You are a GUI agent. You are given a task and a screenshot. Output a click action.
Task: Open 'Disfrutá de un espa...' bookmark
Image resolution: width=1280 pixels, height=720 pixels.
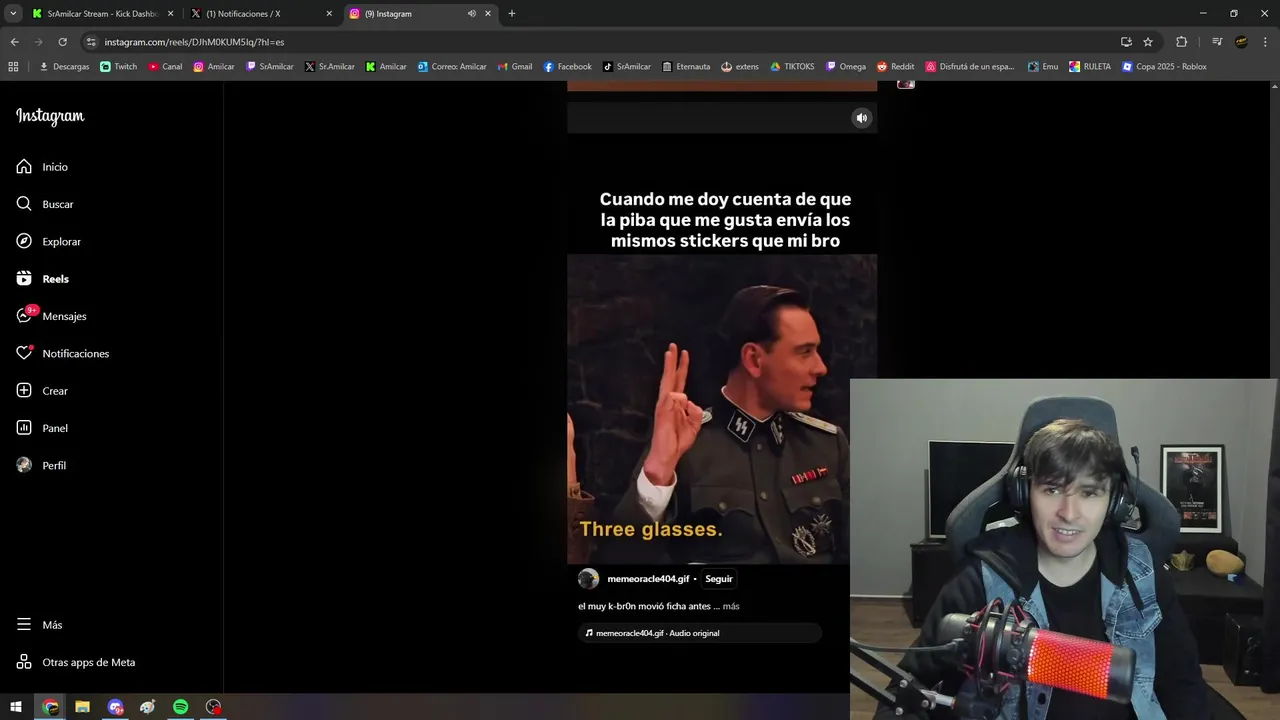(x=970, y=67)
